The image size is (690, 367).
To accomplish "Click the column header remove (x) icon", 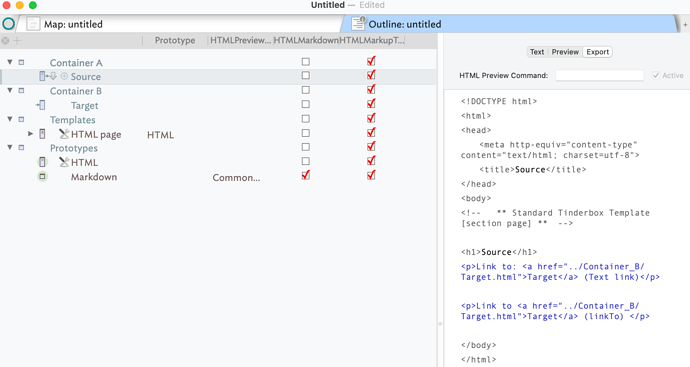I will coord(5,40).
